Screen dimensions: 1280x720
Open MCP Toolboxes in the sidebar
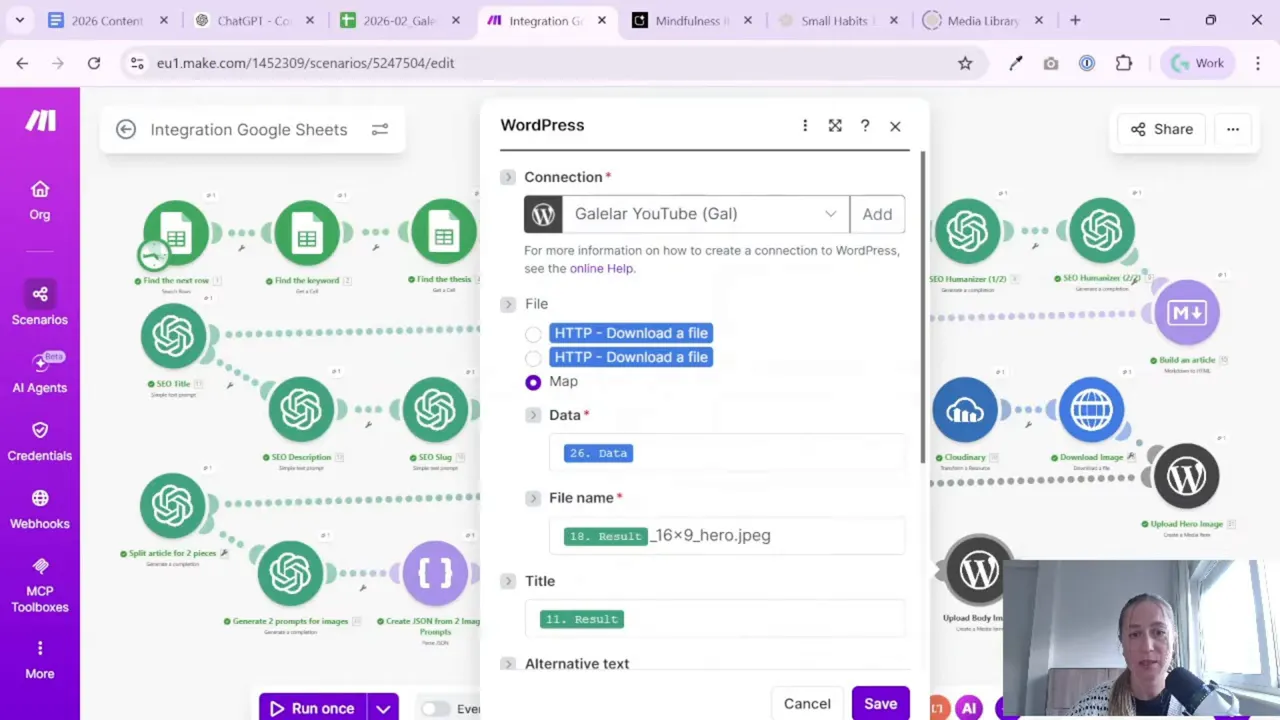40,584
